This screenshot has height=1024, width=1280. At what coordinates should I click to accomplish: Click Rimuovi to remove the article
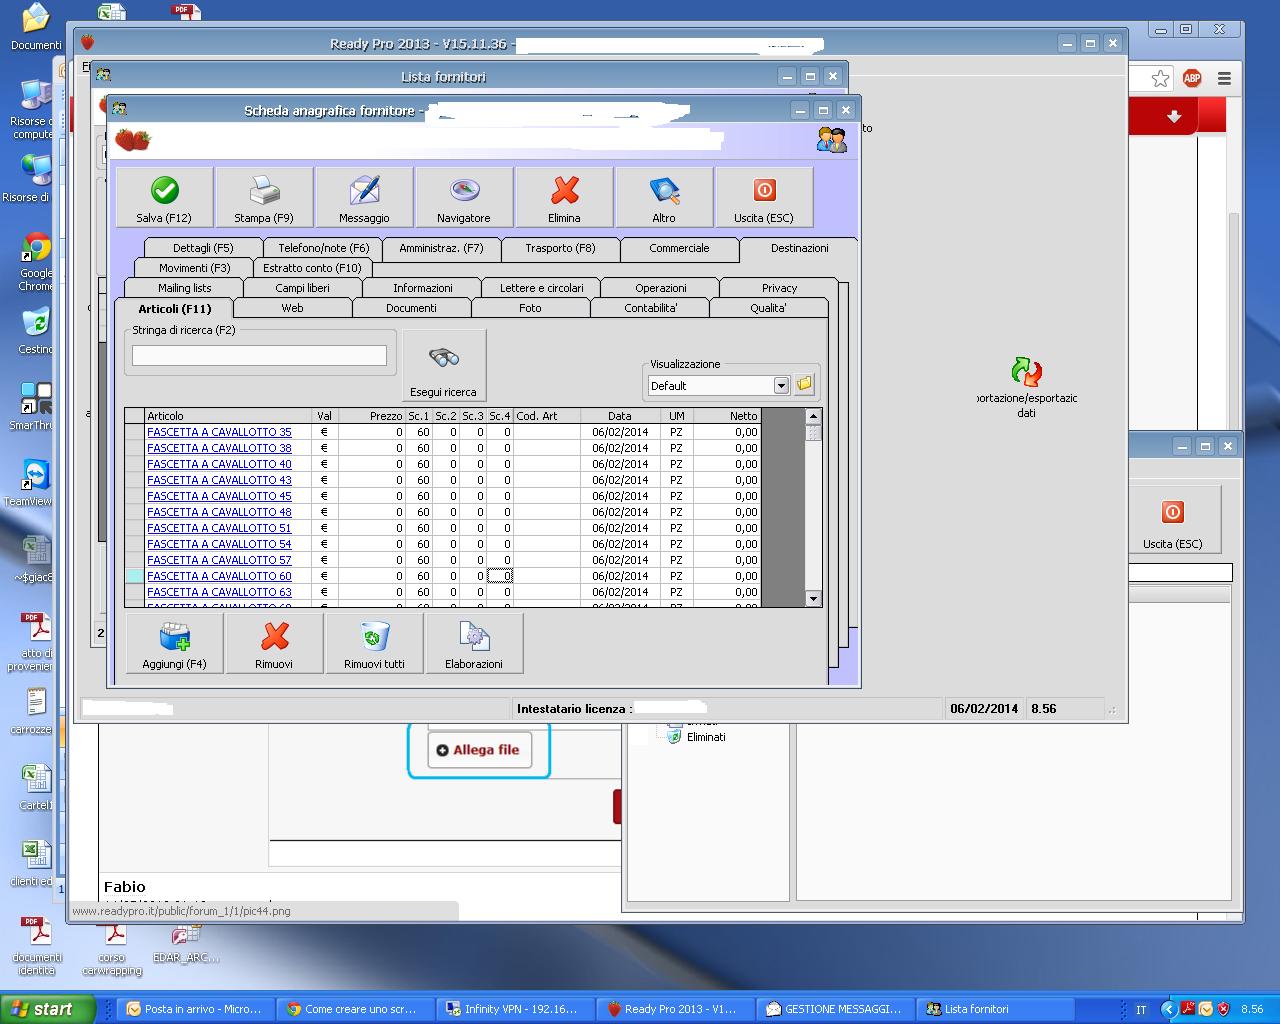tap(274, 643)
